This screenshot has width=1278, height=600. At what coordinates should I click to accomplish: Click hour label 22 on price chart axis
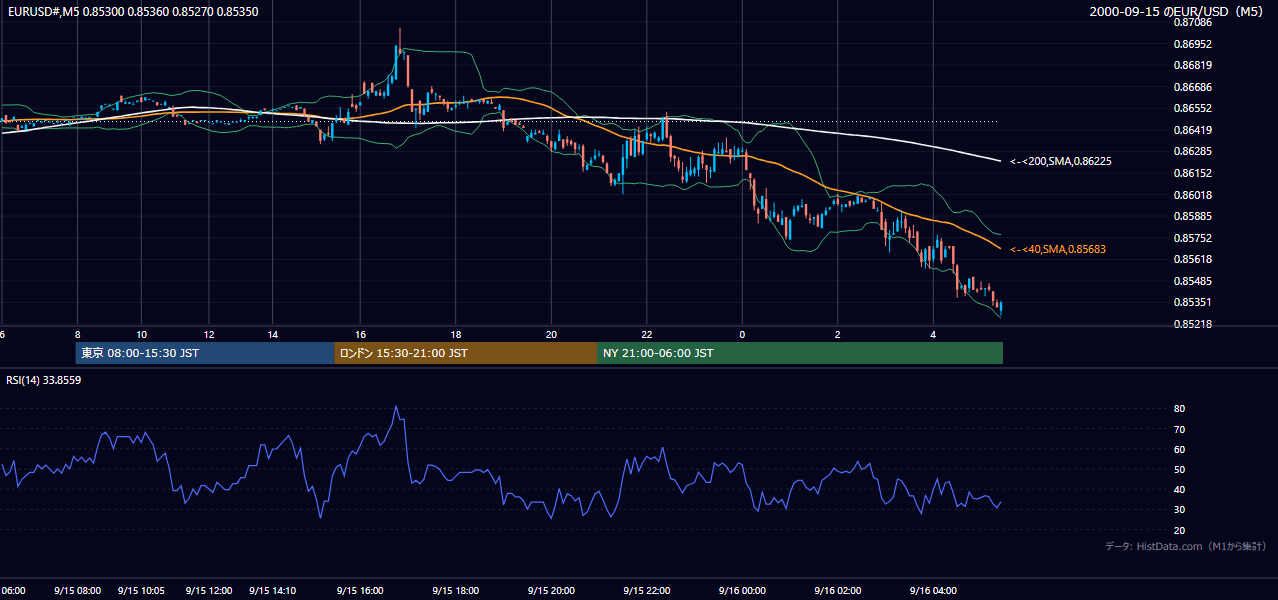tap(646, 334)
